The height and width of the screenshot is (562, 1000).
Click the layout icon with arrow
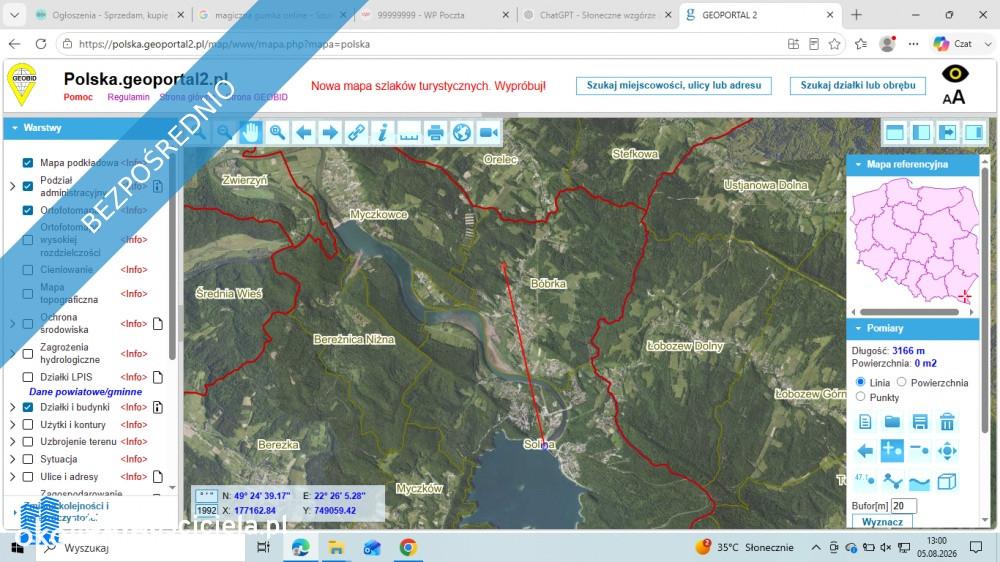pos(948,133)
